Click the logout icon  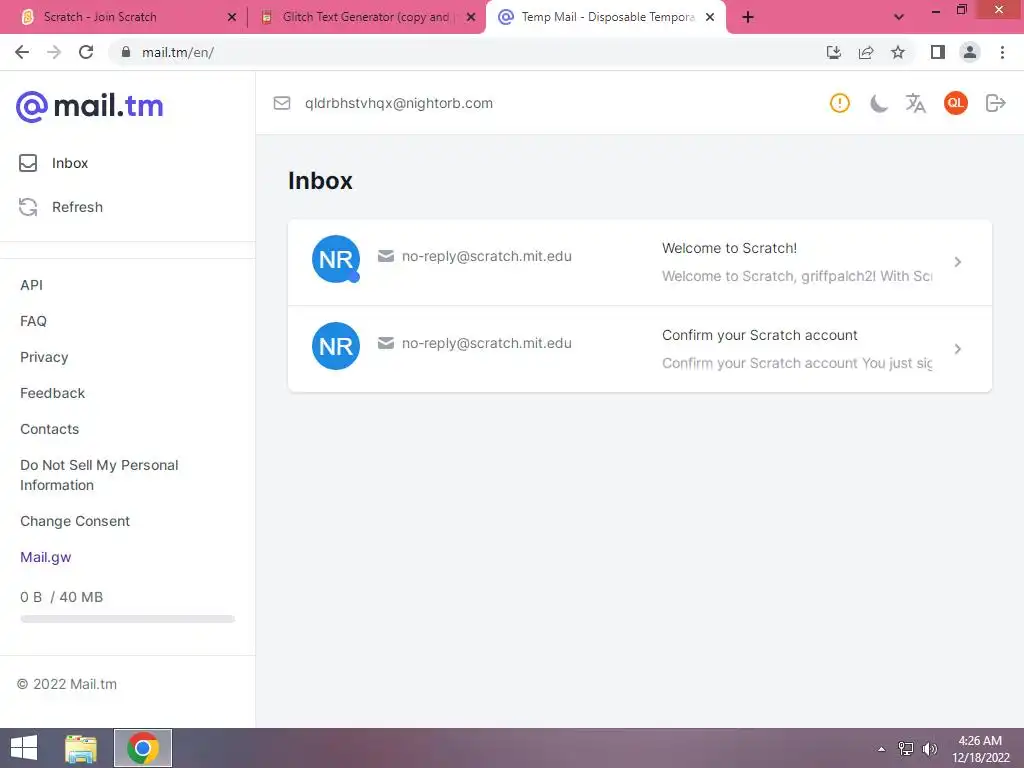pos(995,103)
